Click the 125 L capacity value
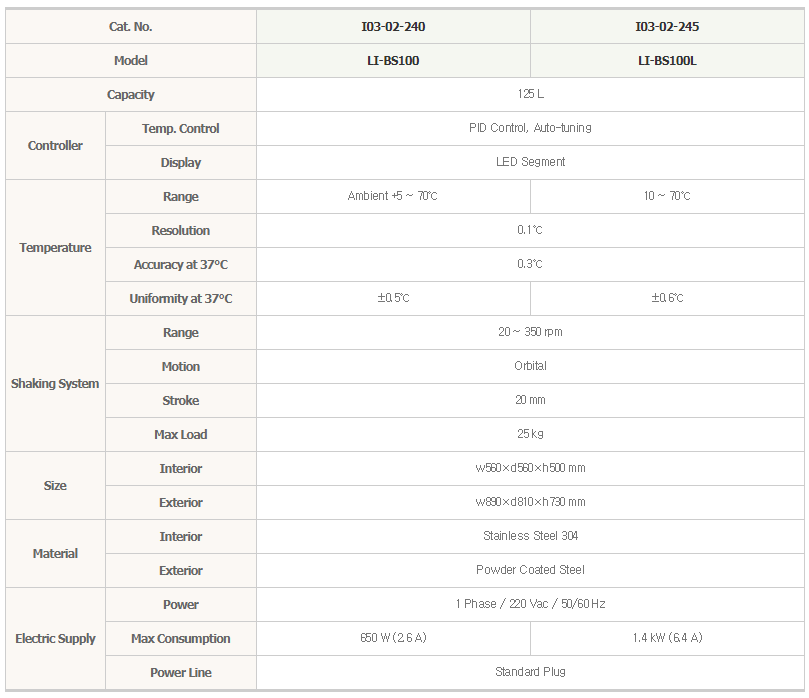This screenshot has height=698, width=809. [530, 94]
